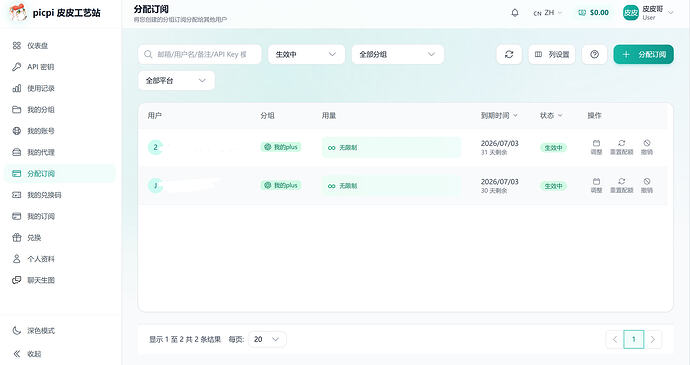This screenshot has width=690, height=365.
Task: Click the 2026/07/03 date above 31 天剩余
Action: tap(499, 144)
